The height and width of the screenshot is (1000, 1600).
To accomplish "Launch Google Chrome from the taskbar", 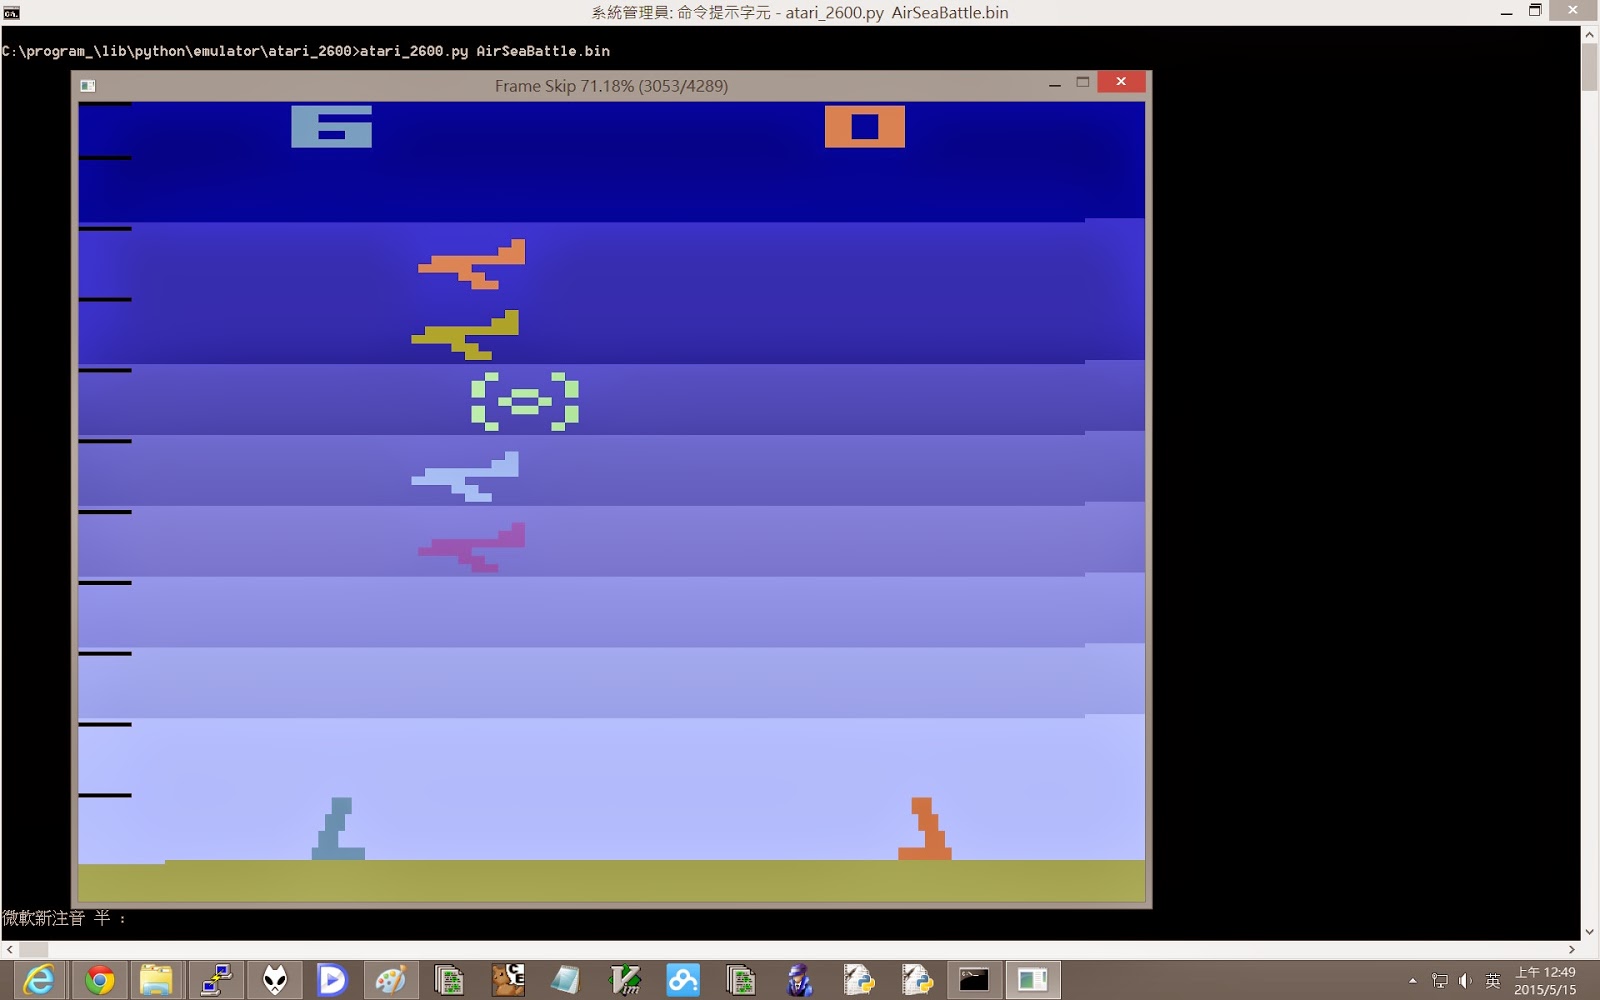I will (99, 980).
